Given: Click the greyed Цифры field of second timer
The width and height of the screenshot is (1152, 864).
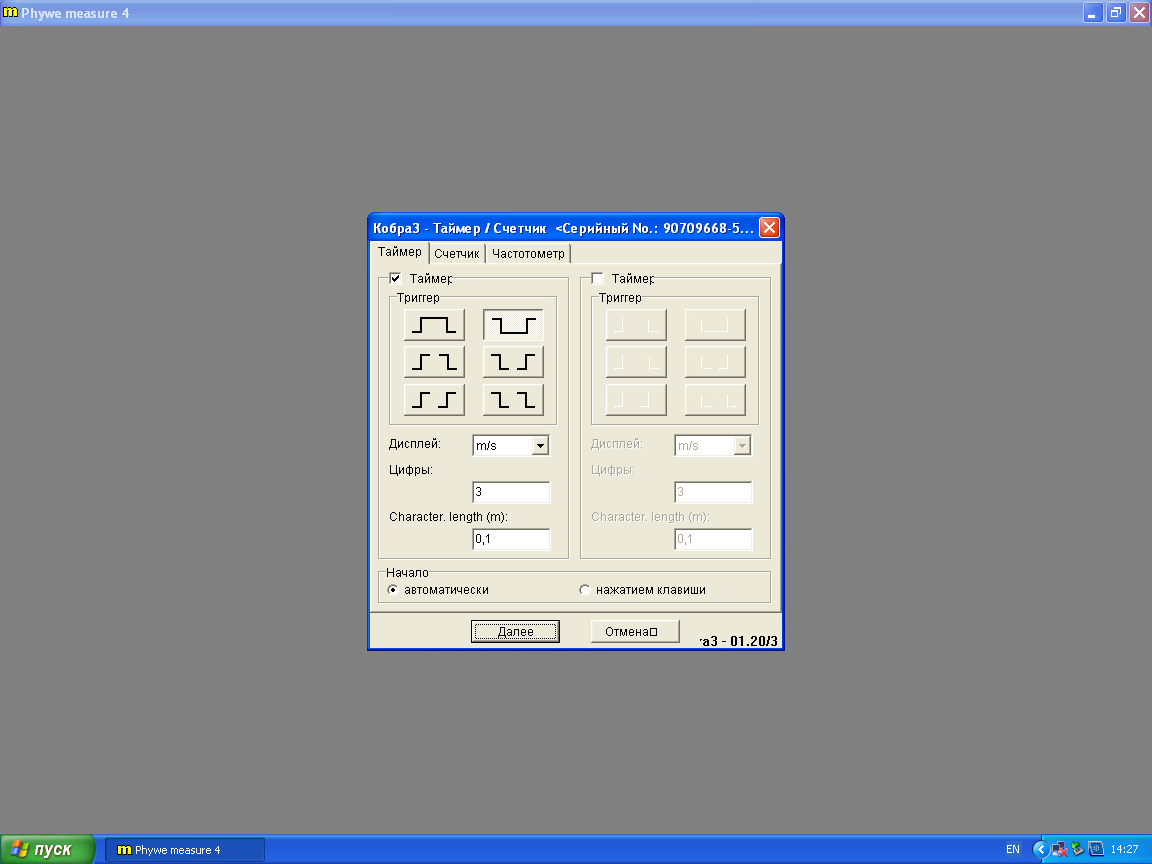Looking at the screenshot, I should pyautogui.click(x=713, y=492).
